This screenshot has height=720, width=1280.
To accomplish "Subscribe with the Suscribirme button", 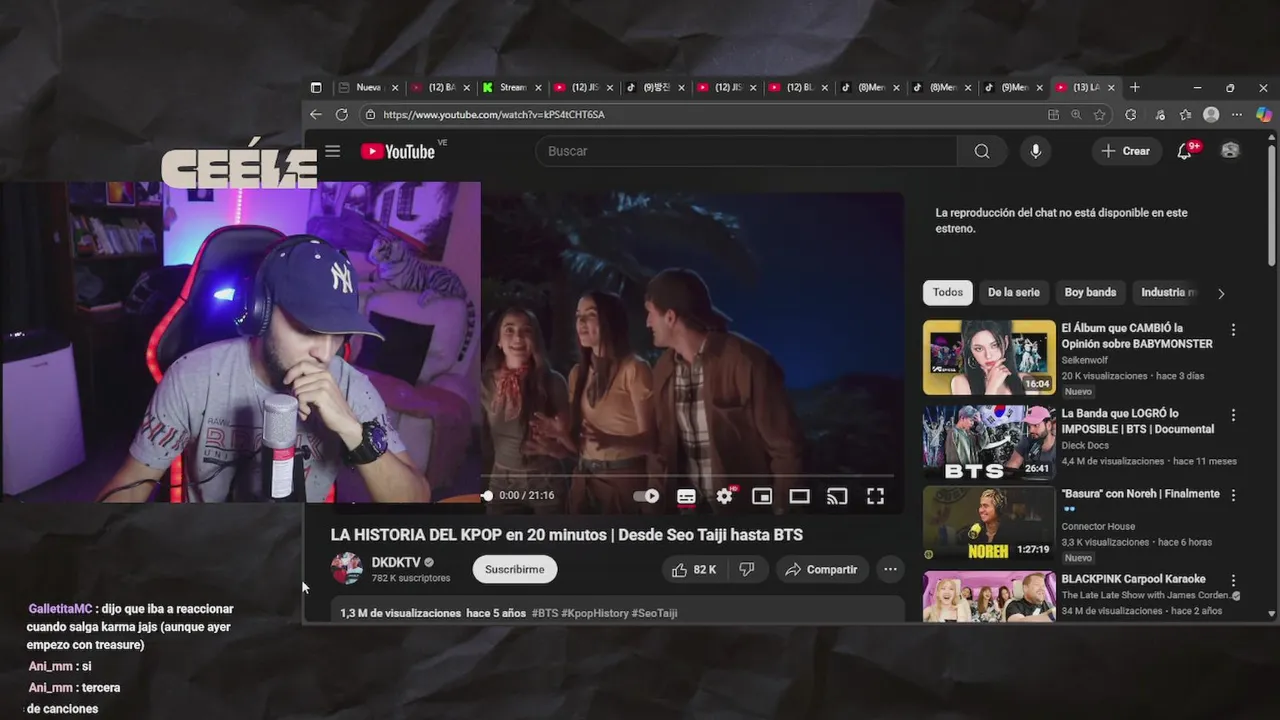I will point(515,569).
